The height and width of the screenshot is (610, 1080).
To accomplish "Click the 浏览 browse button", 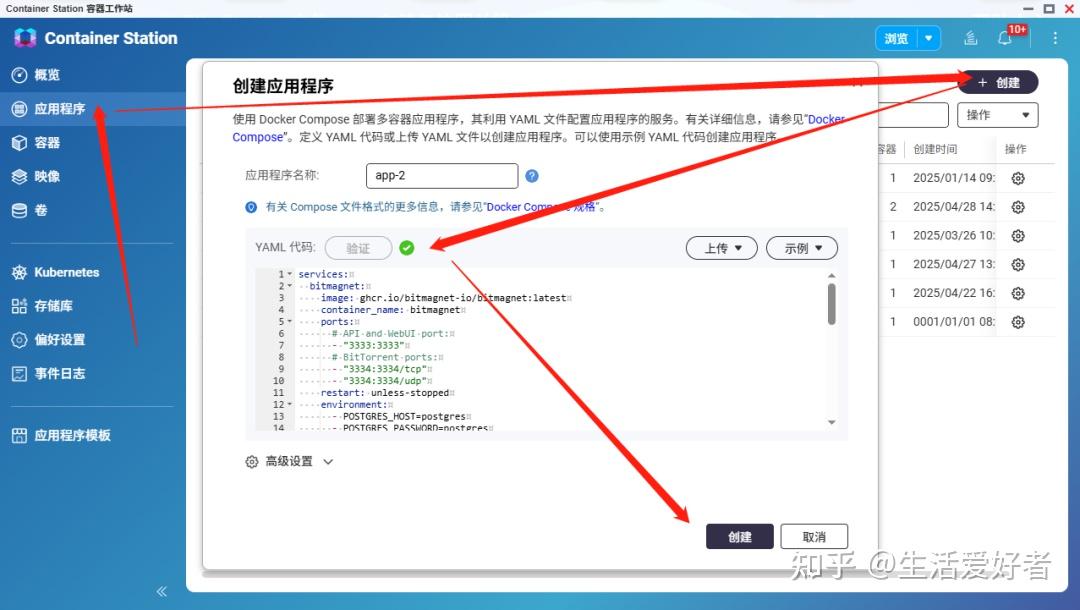I will tap(896, 39).
